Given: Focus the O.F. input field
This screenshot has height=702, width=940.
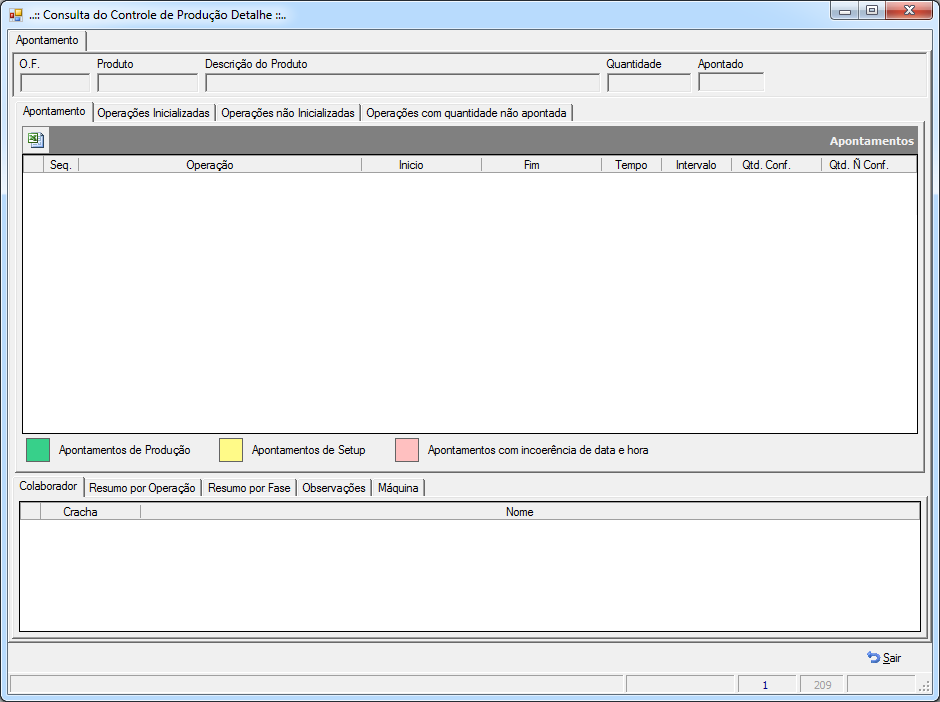Looking at the screenshot, I should pyautogui.click(x=55, y=83).
